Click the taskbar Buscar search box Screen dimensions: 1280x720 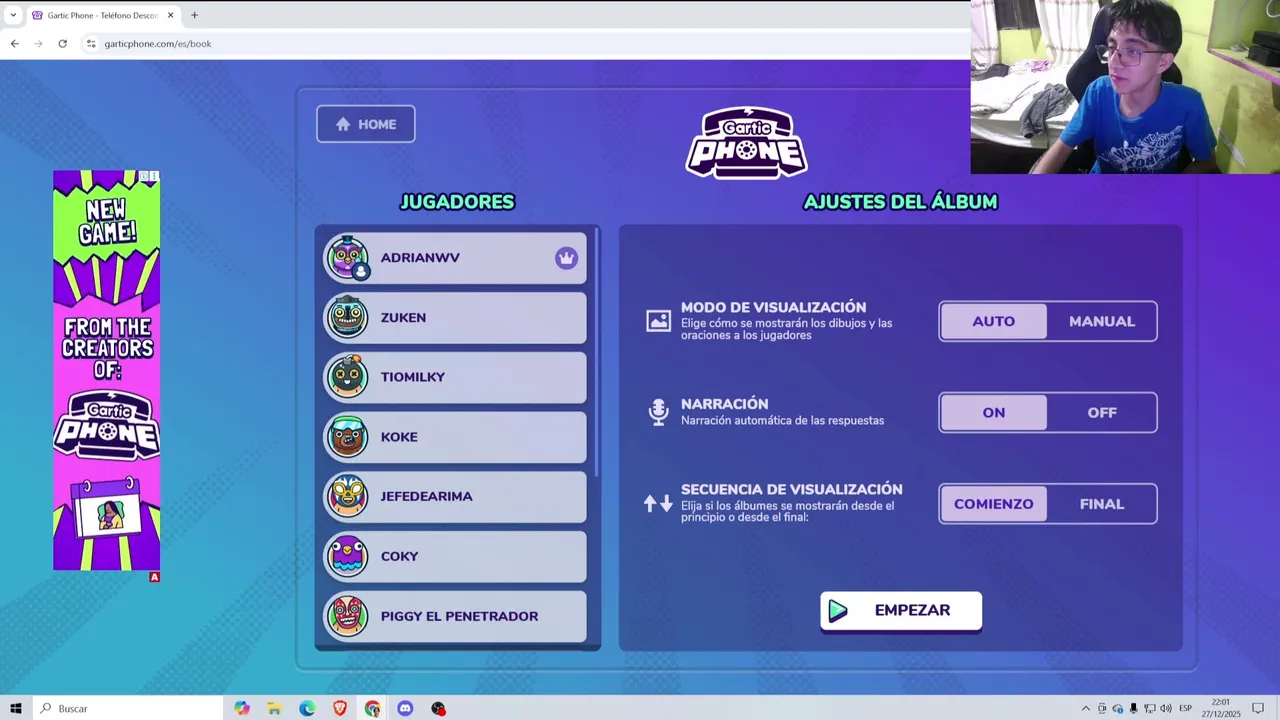point(128,708)
